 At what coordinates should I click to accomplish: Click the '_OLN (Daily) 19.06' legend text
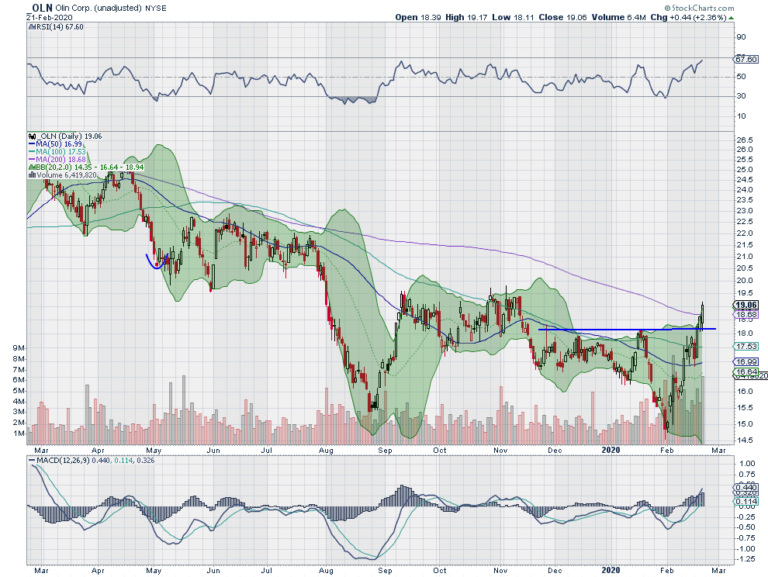(69, 136)
